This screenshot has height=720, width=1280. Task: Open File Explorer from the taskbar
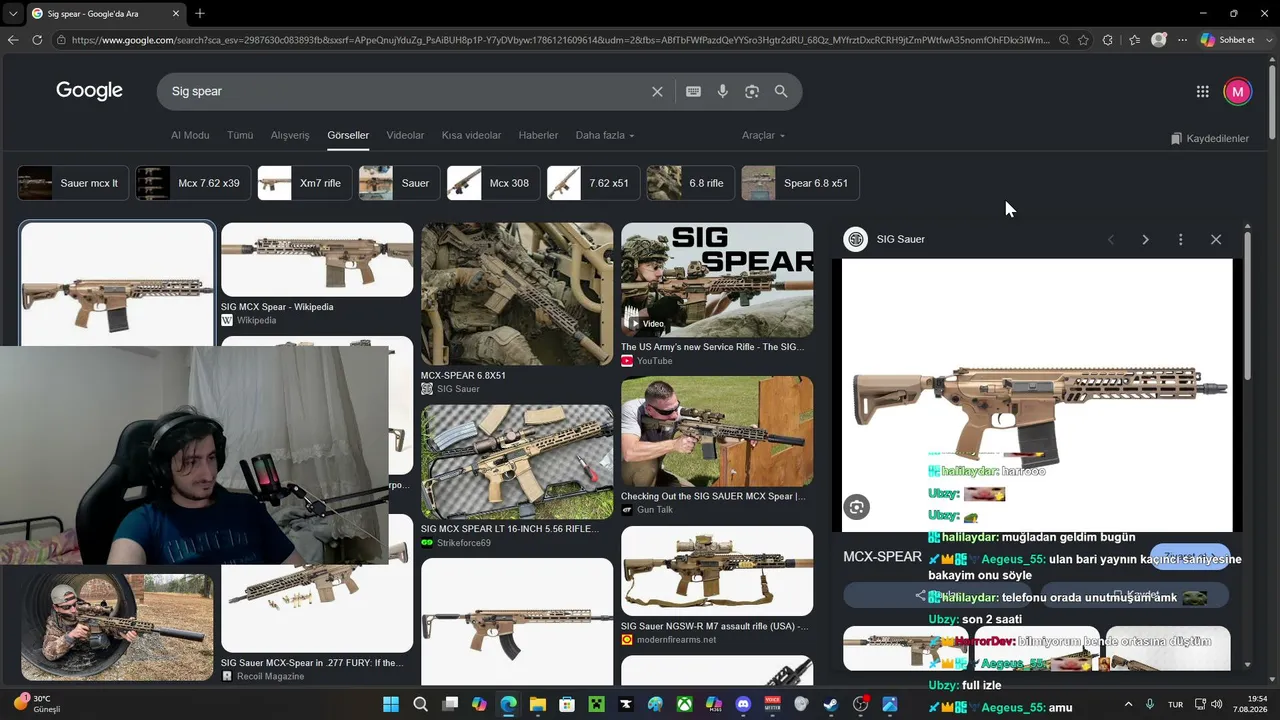[537, 704]
